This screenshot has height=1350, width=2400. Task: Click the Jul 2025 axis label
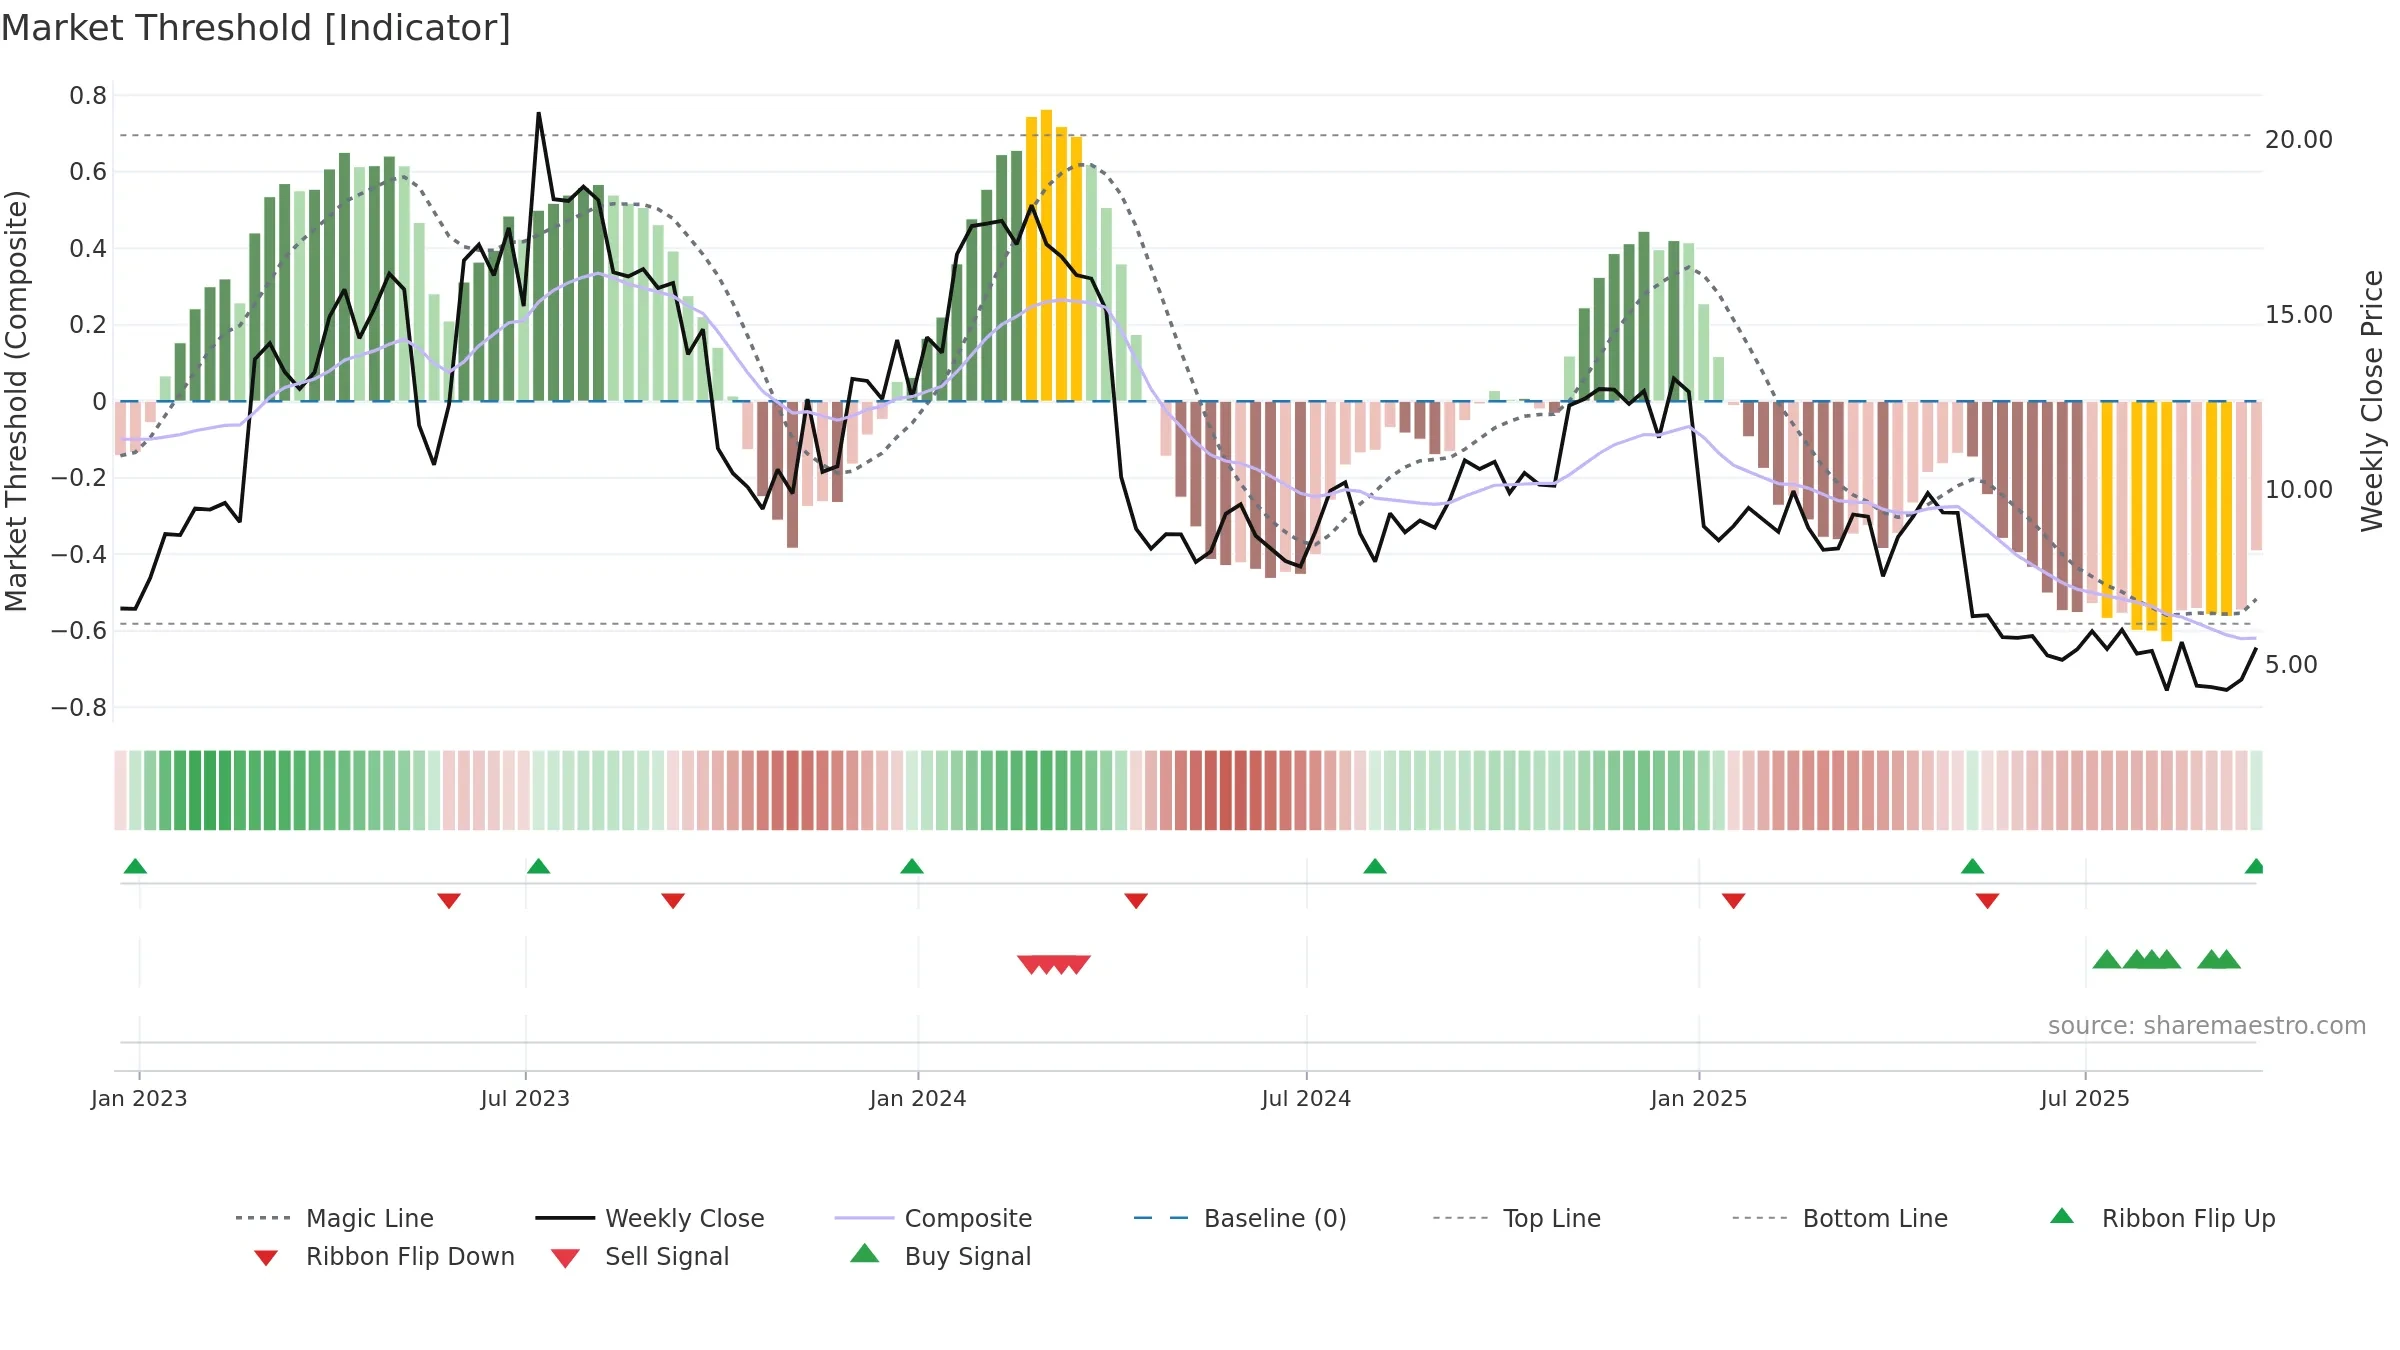click(x=2085, y=1099)
